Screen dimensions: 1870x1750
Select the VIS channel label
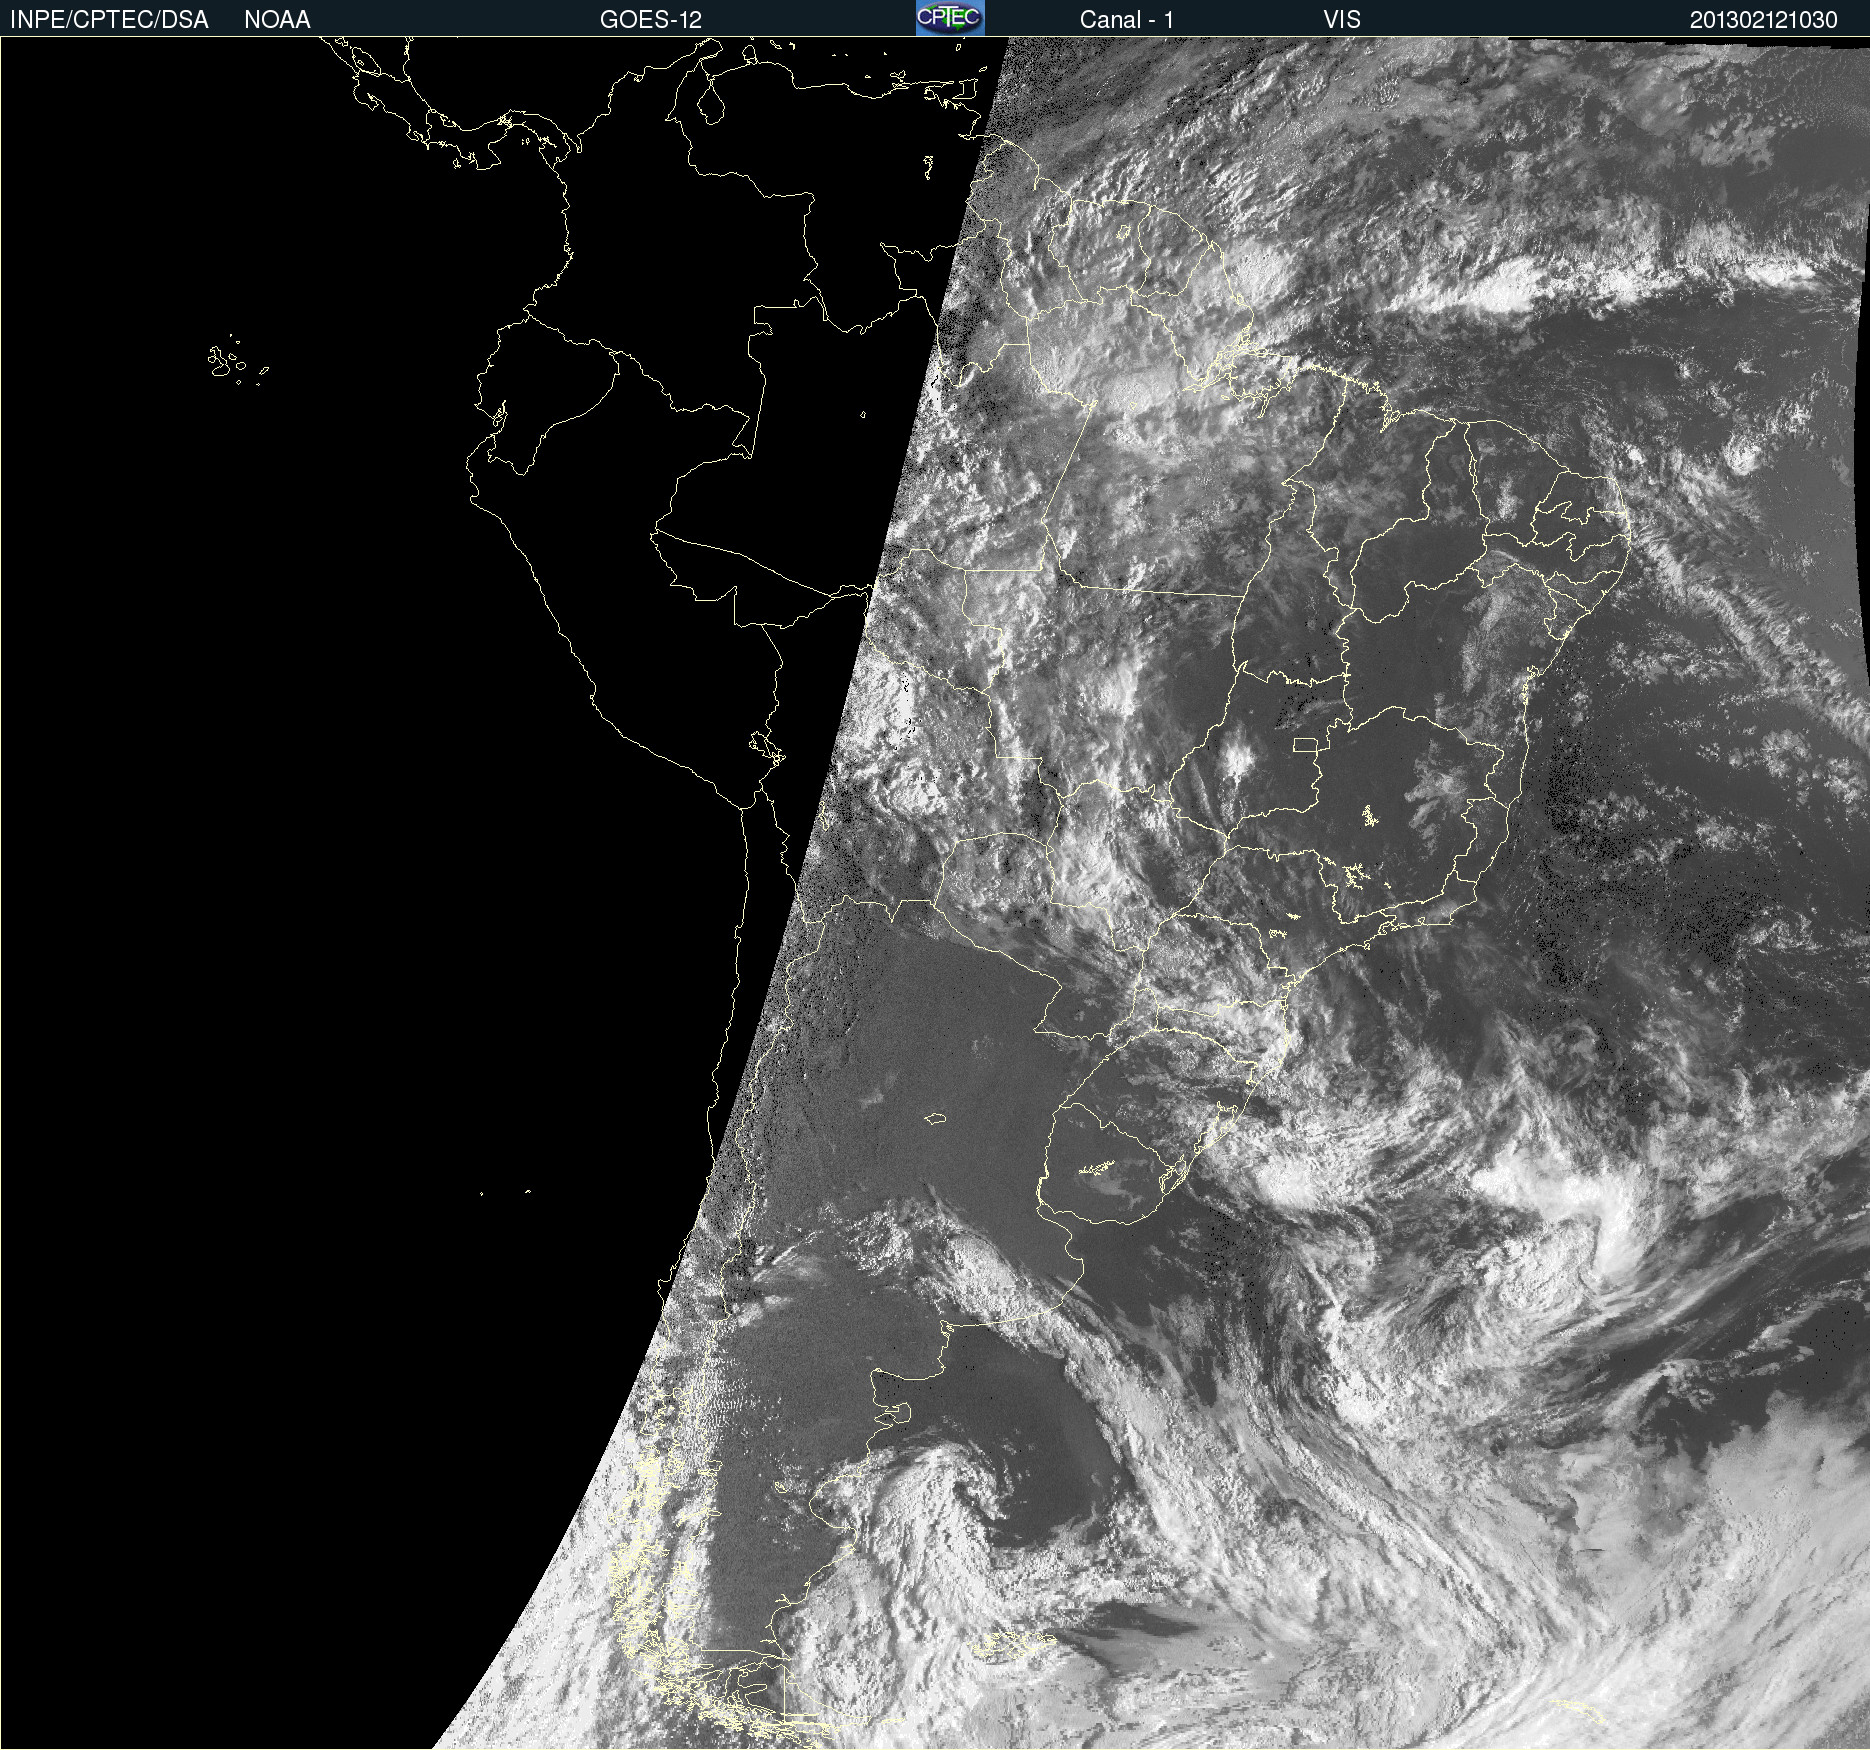(x=1342, y=20)
